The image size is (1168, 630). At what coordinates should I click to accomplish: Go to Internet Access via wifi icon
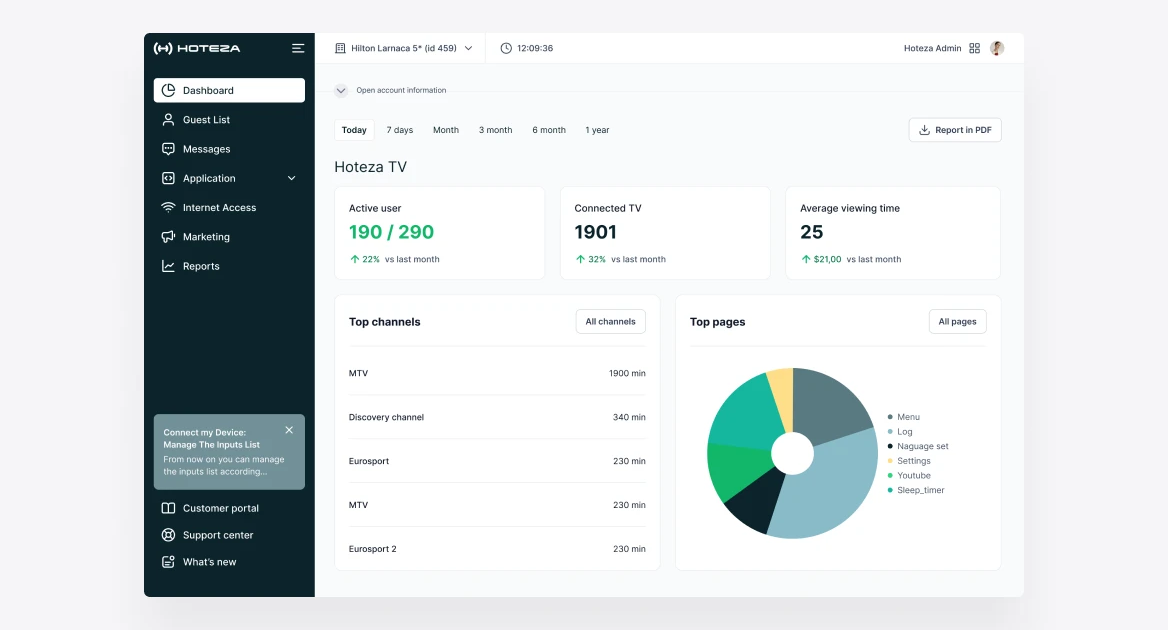[x=168, y=208]
